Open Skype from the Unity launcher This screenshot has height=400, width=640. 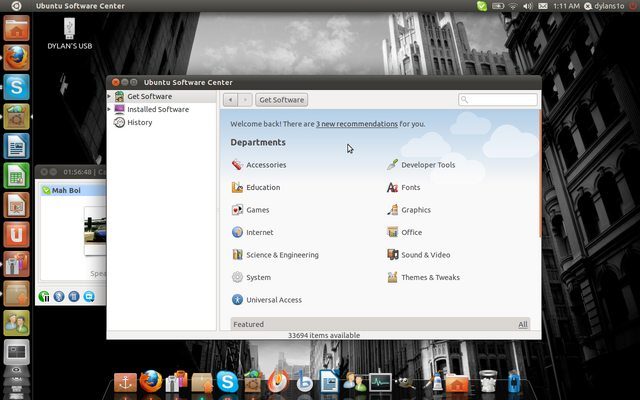click(16, 87)
